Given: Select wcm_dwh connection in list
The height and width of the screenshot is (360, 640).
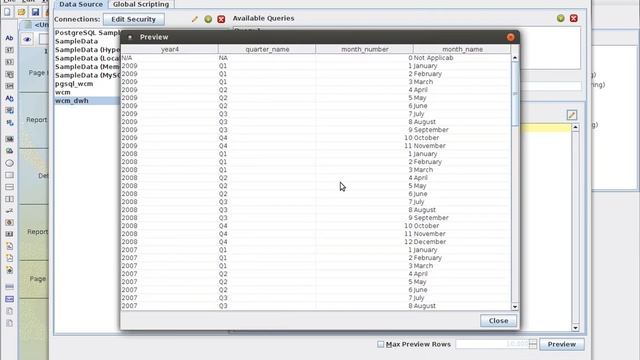Looking at the screenshot, I should tap(87, 100).
